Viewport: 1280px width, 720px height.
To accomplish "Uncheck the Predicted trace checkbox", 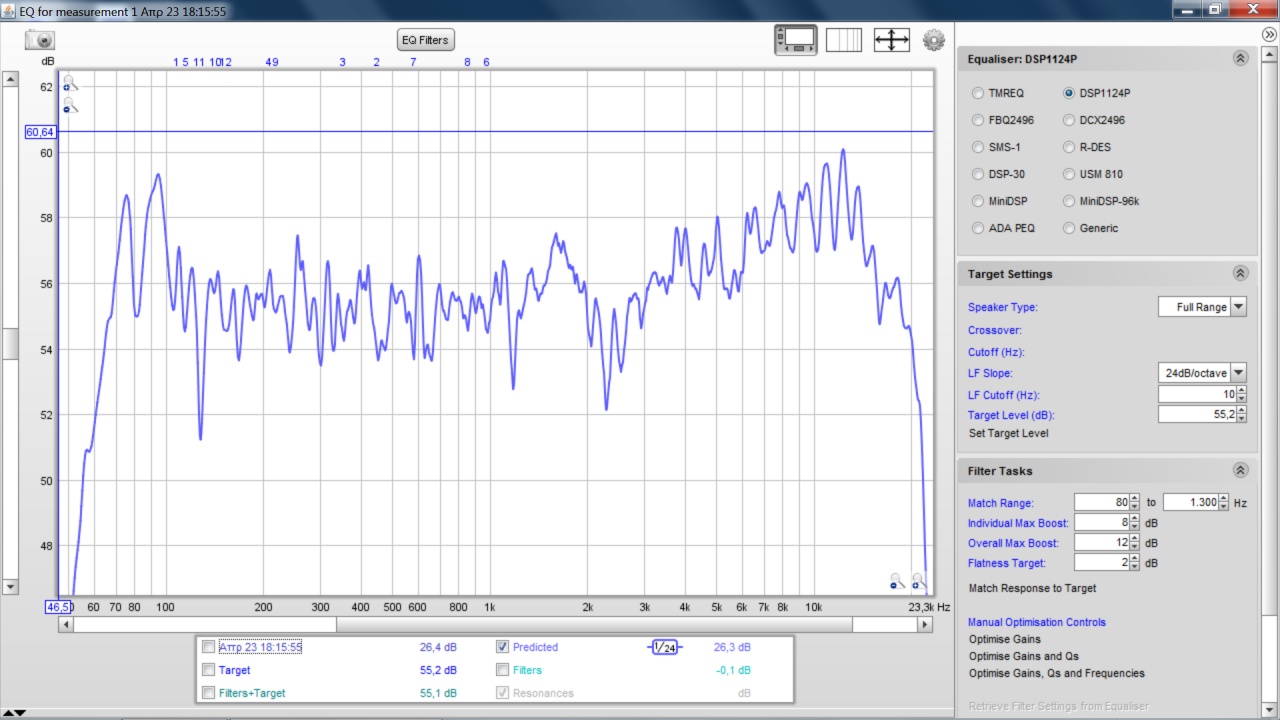I will click(503, 647).
